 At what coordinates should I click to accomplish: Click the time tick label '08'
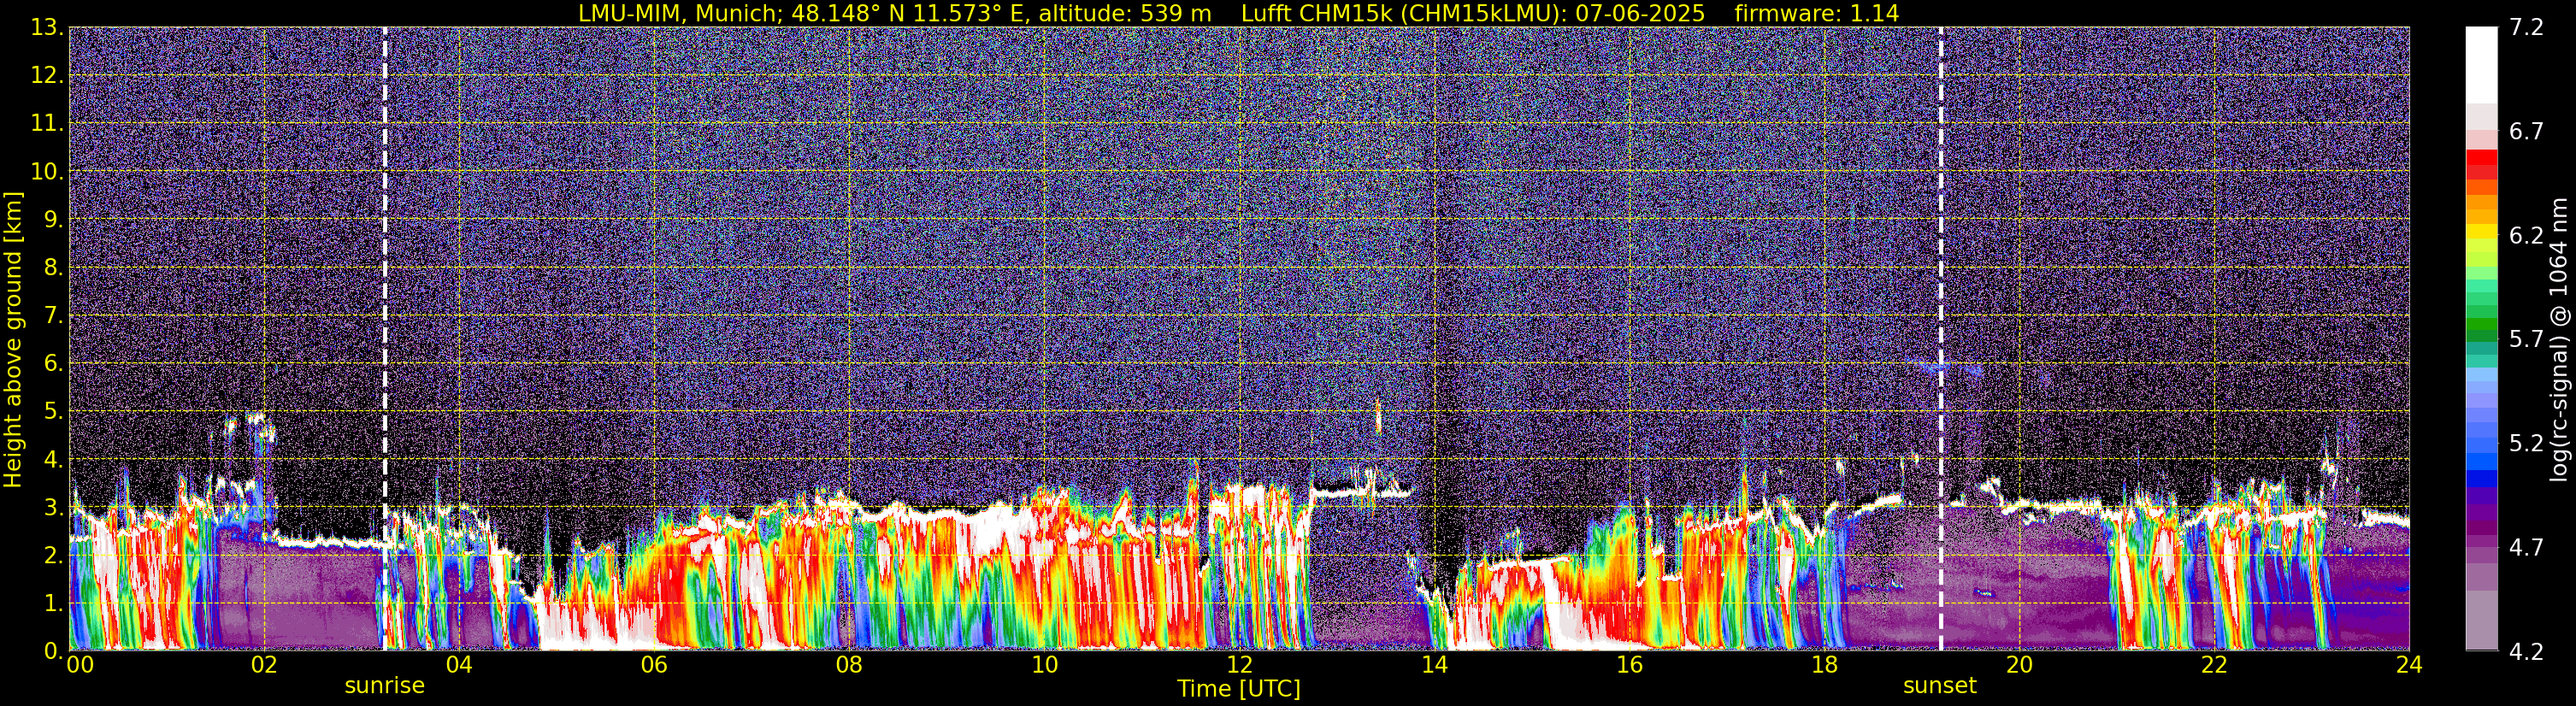[849, 665]
